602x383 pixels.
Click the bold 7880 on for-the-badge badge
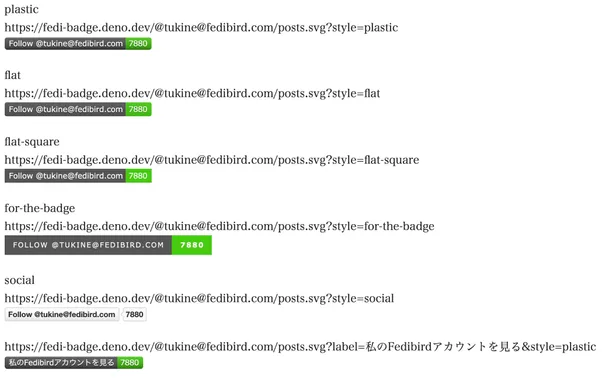(192, 245)
